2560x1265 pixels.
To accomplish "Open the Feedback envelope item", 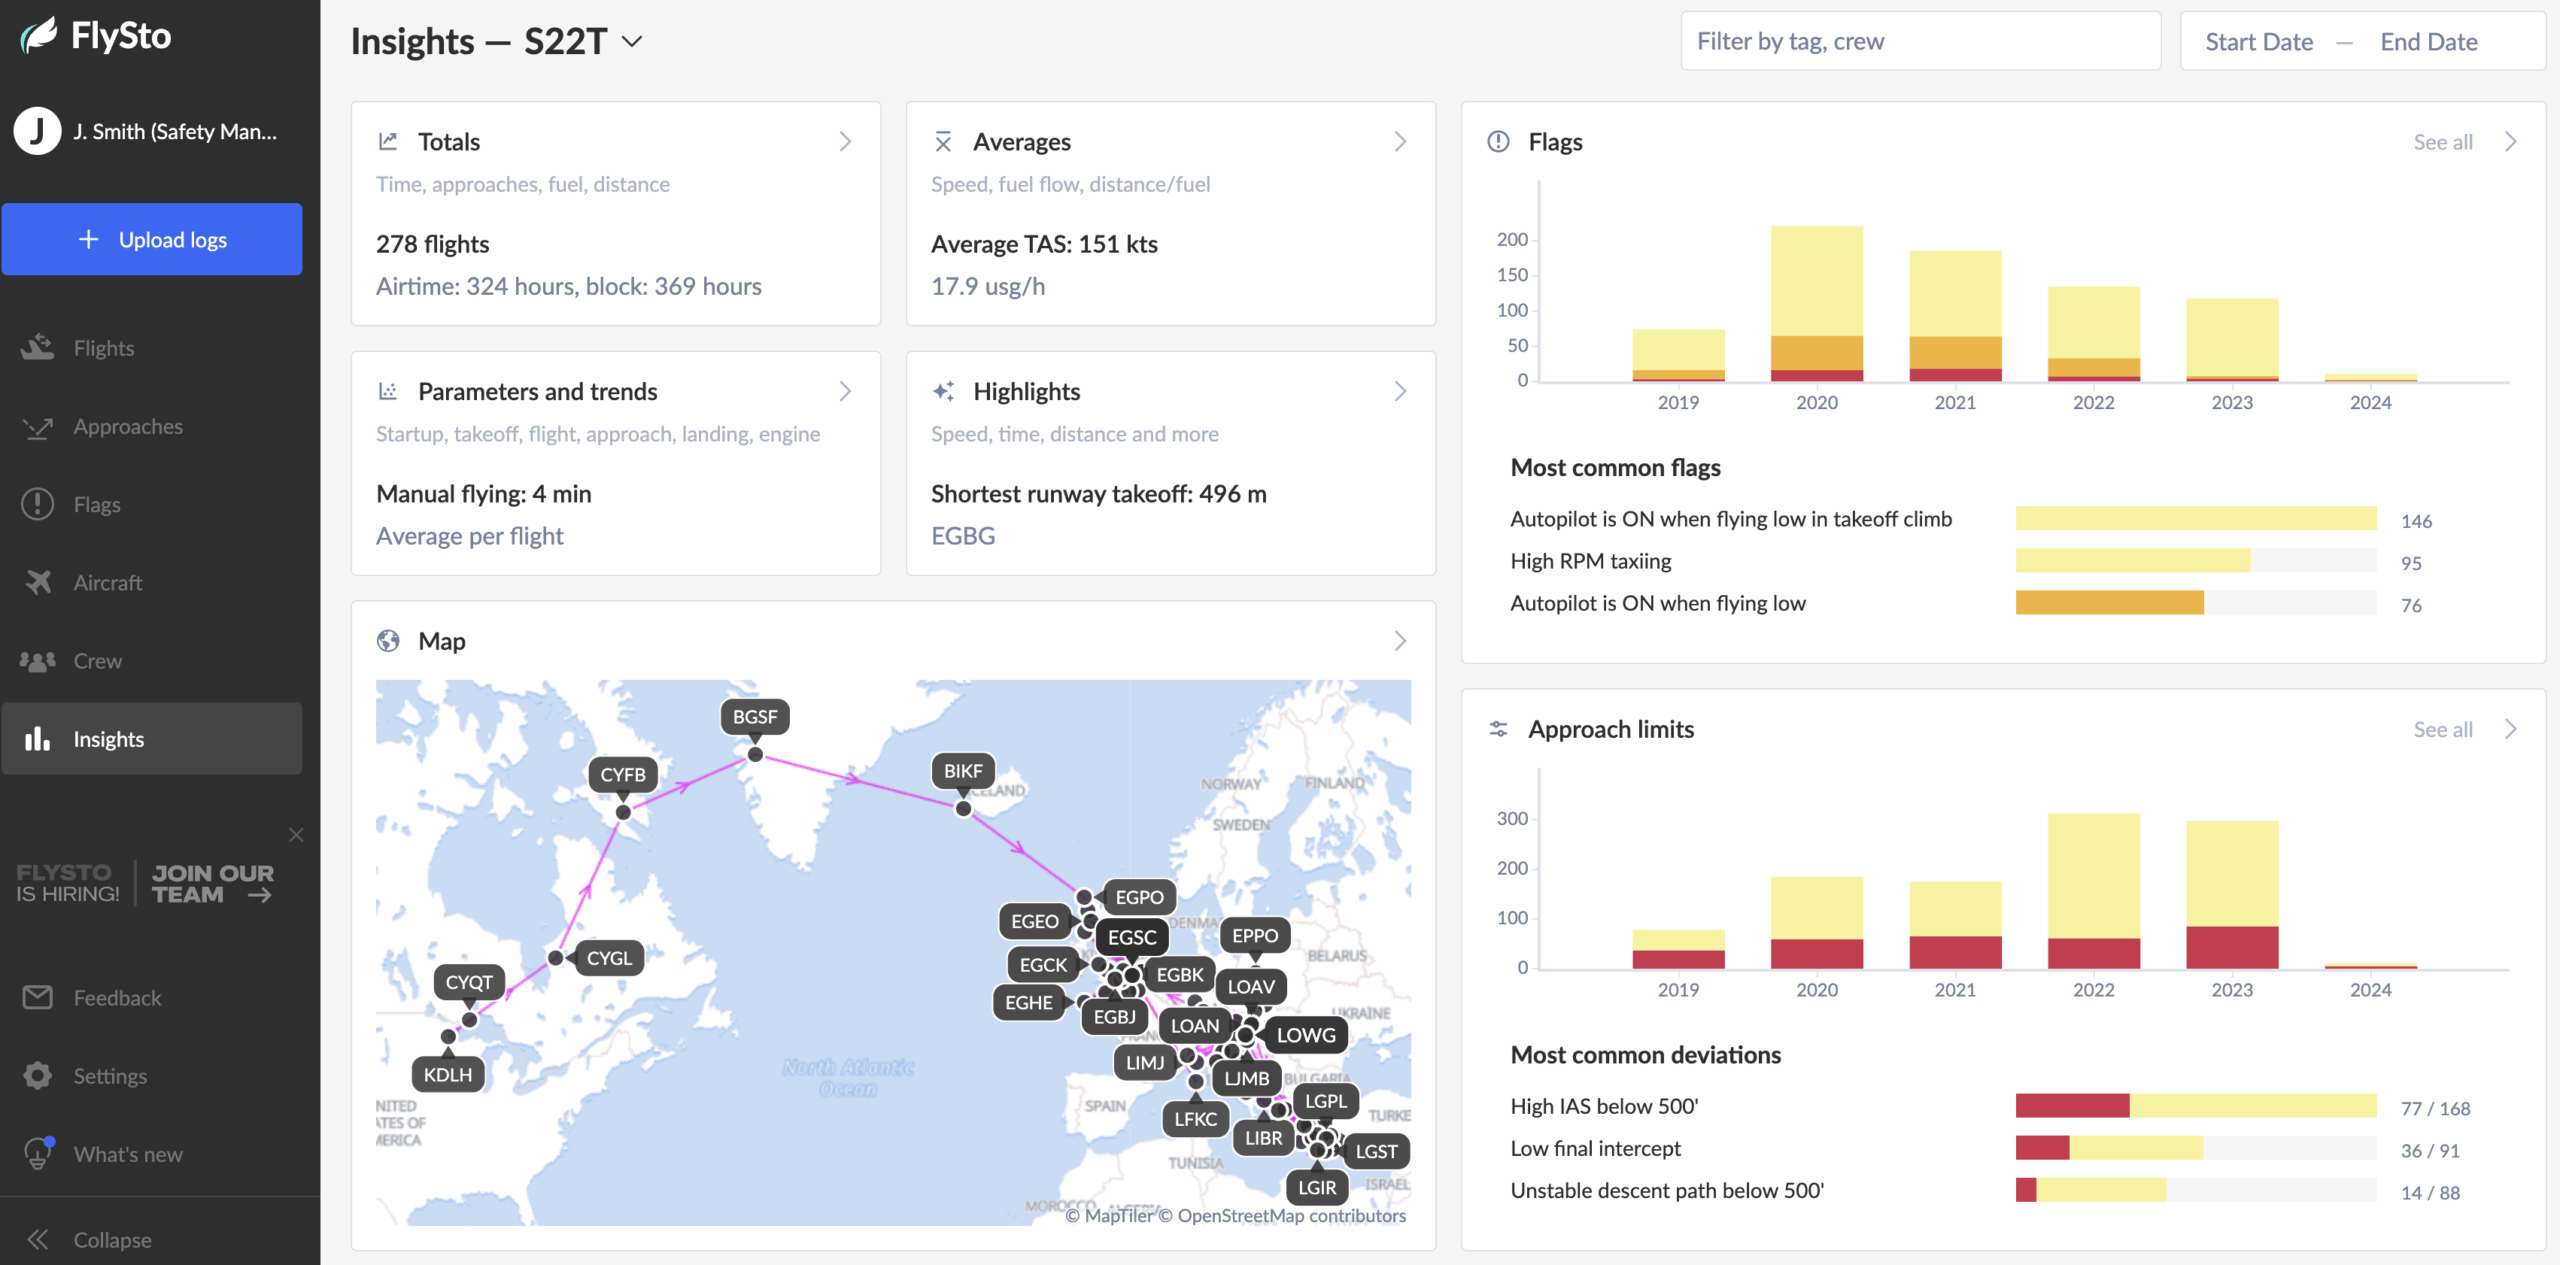I will coord(38,998).
